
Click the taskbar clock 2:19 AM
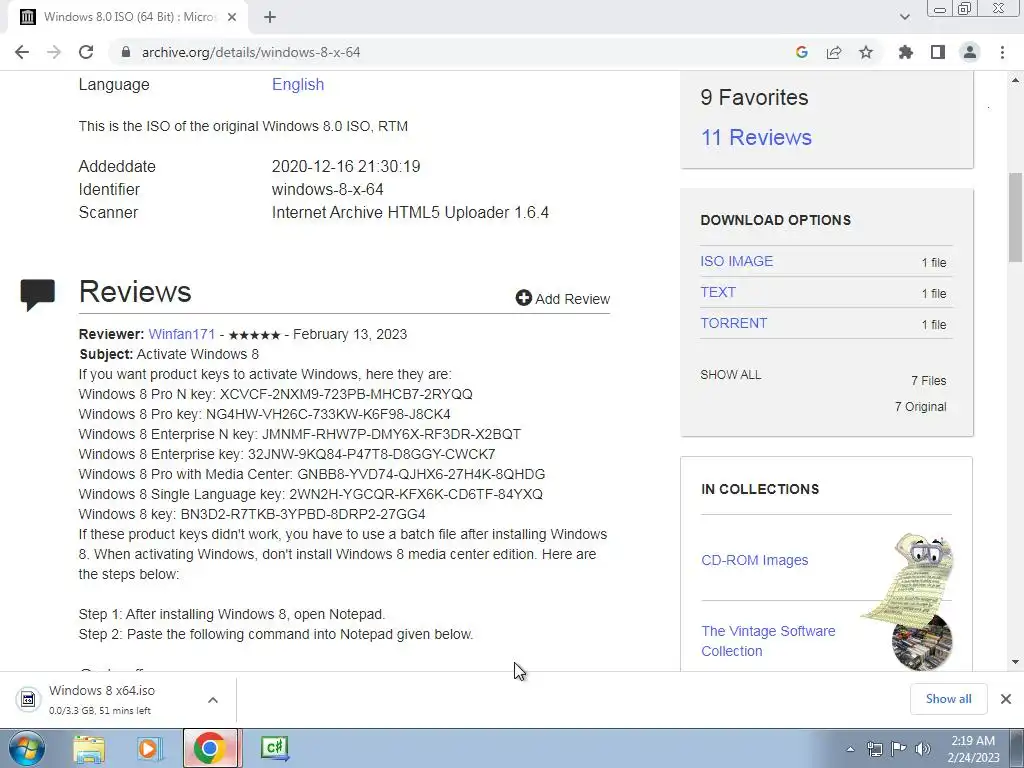(x=973, y=749)
